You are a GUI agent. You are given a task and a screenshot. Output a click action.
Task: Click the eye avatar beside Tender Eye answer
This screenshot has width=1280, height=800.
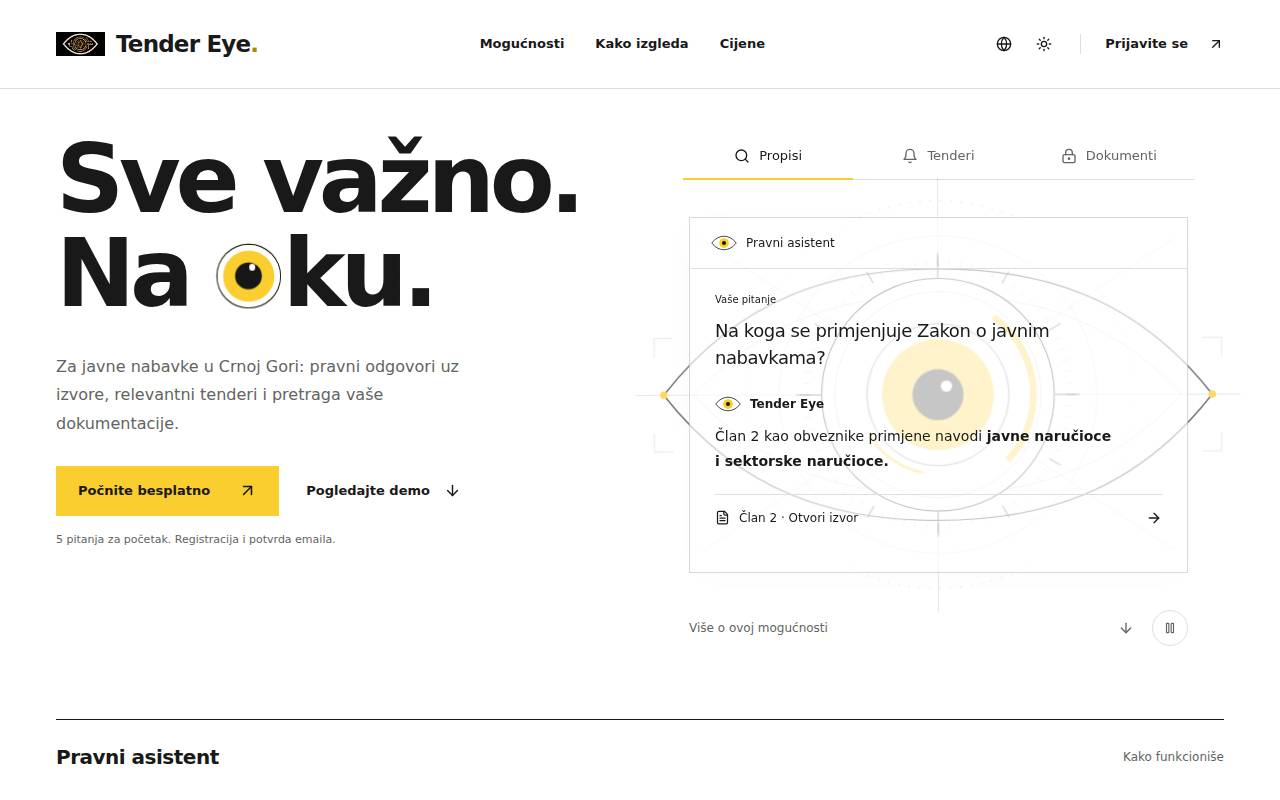click(728, 404)
